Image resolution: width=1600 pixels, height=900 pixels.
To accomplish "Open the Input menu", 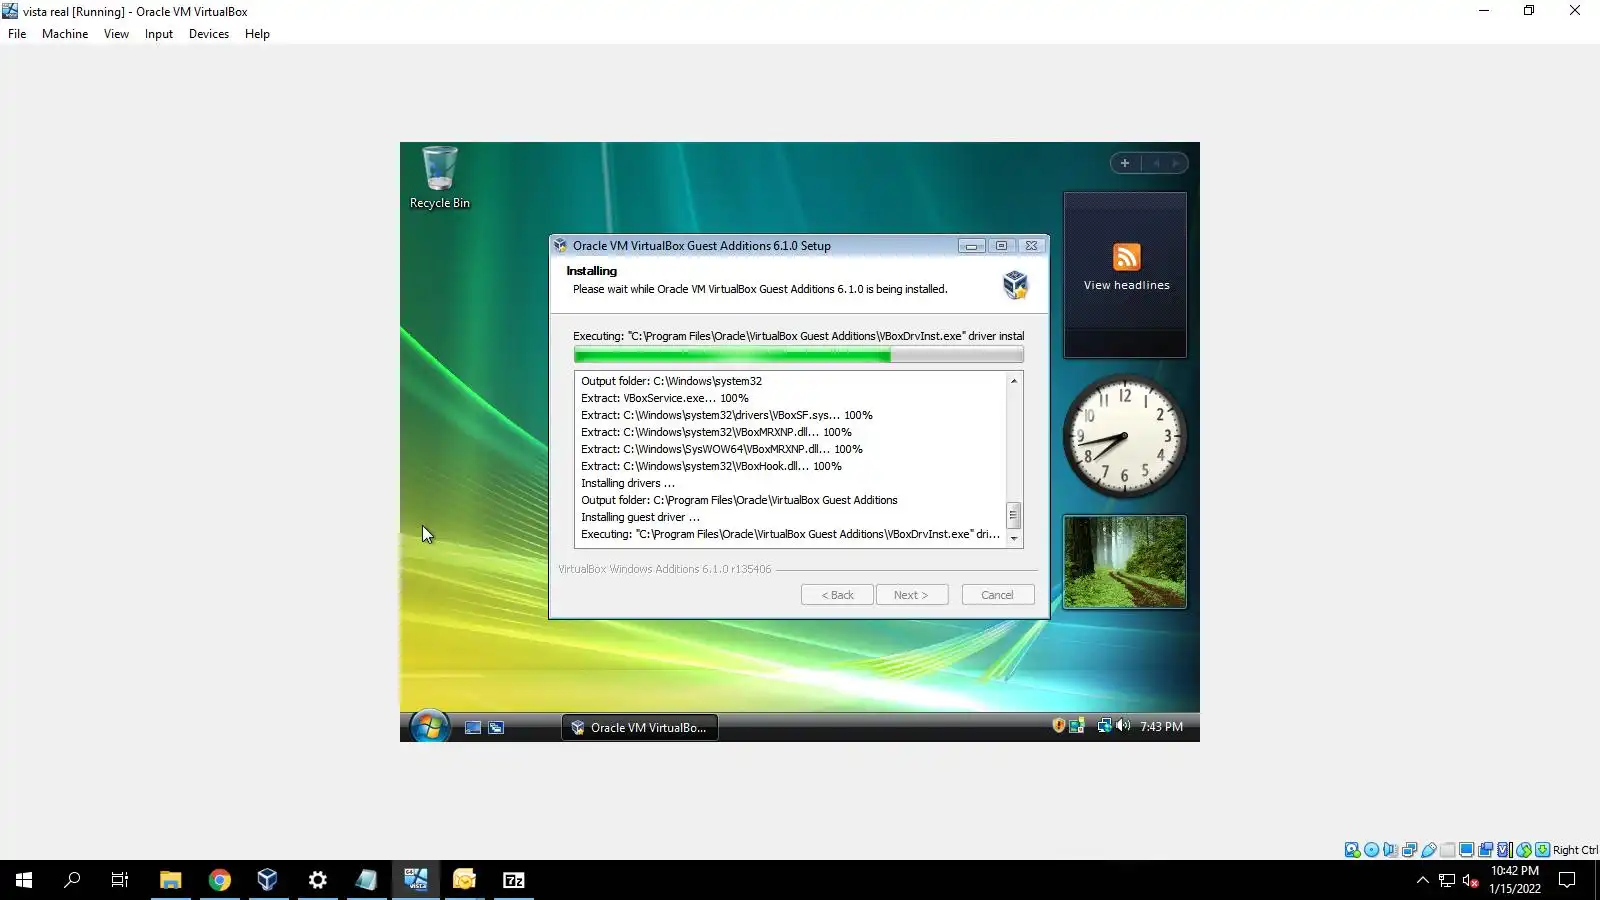I will tap(158, 34).
